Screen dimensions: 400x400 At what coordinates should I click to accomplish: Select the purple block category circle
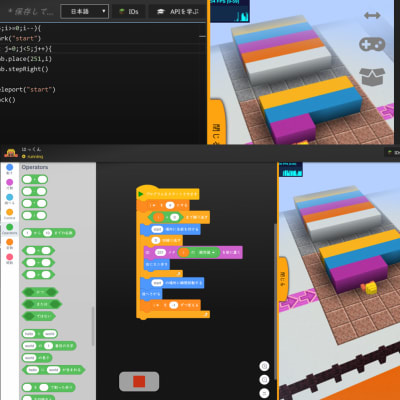point(10,182)
